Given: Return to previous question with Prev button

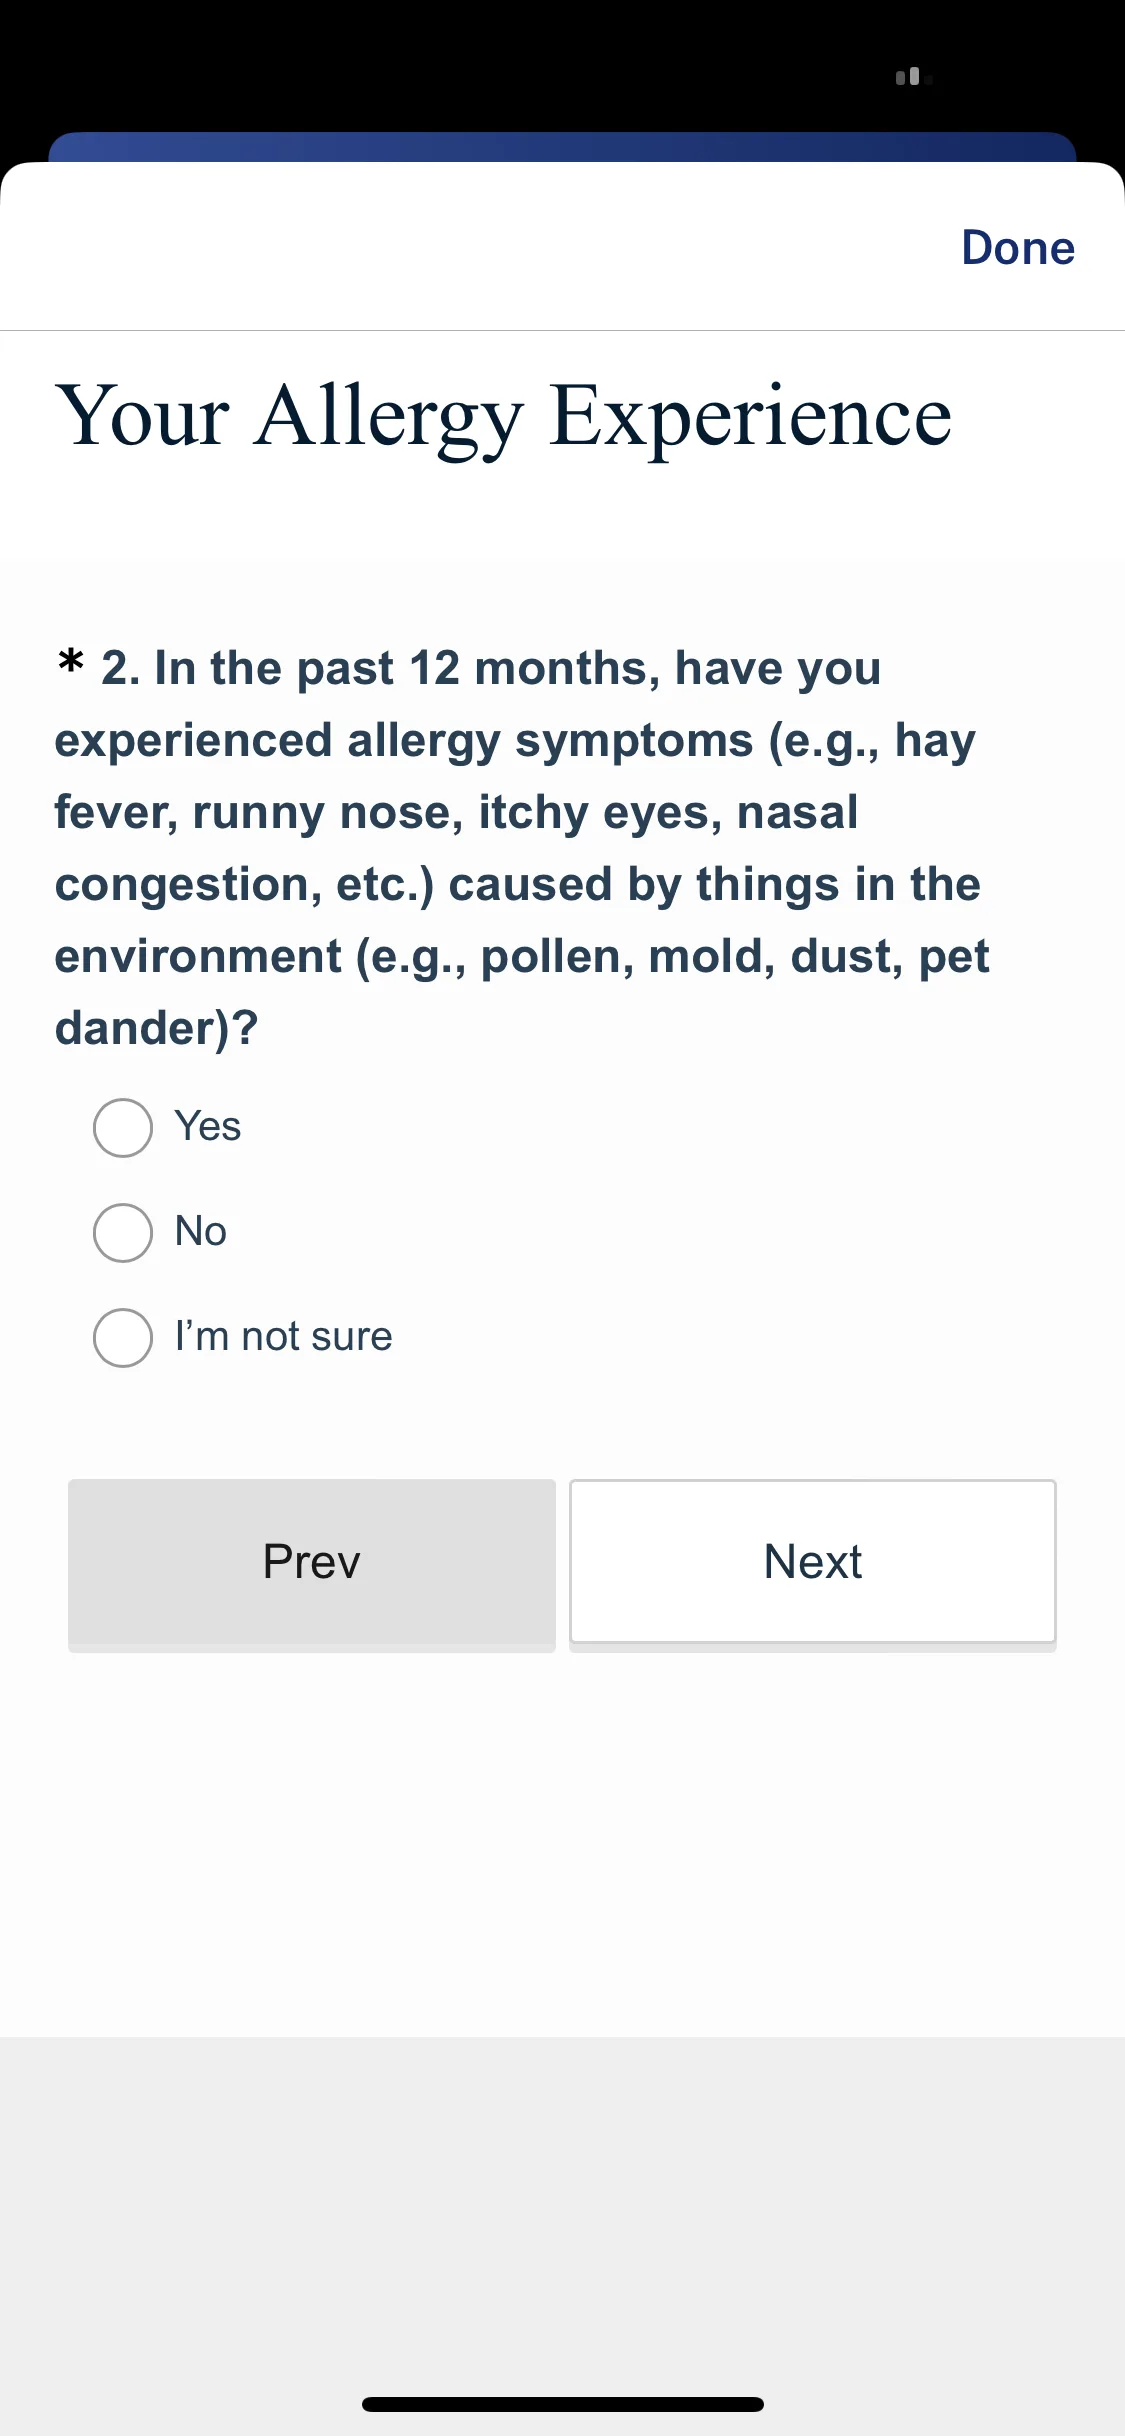Looking at the screenshot, I should [x=312, y=1561].
